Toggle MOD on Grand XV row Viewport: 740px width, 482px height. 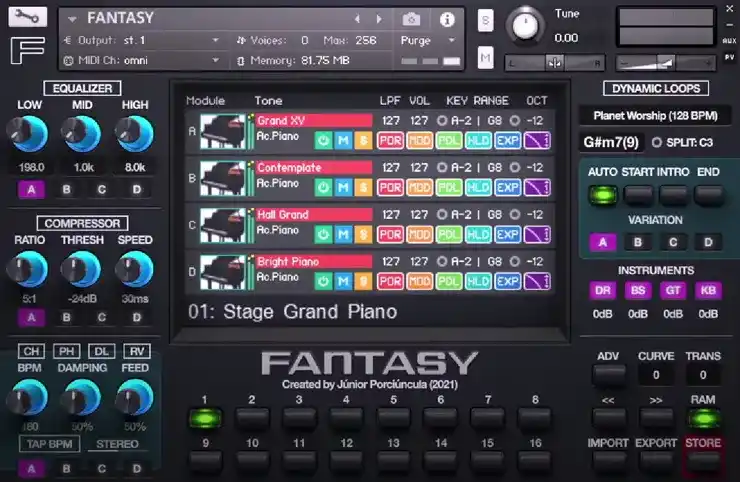pos(419,140)
